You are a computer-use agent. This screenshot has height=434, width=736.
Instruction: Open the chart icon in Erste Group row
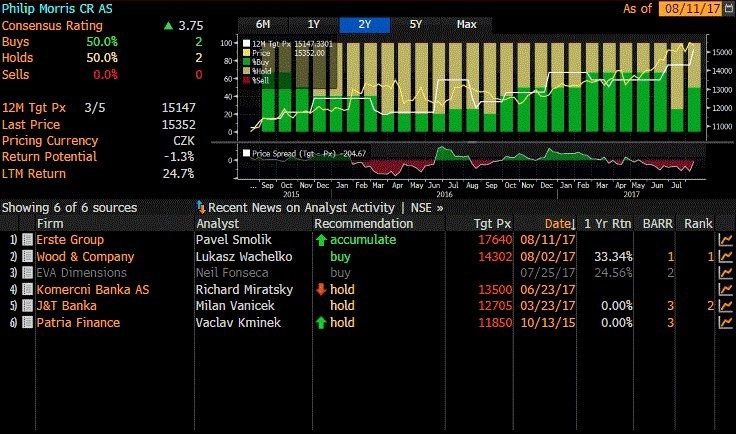click(x=725, y=240)
